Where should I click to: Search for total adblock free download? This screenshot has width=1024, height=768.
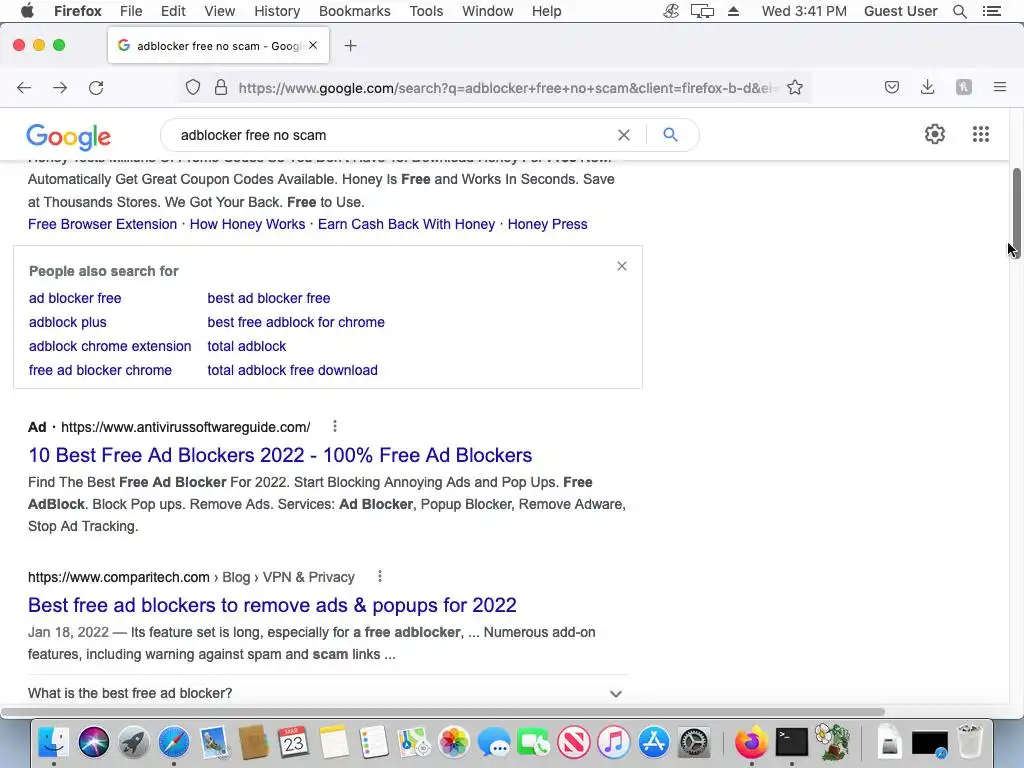click(293, 370)
